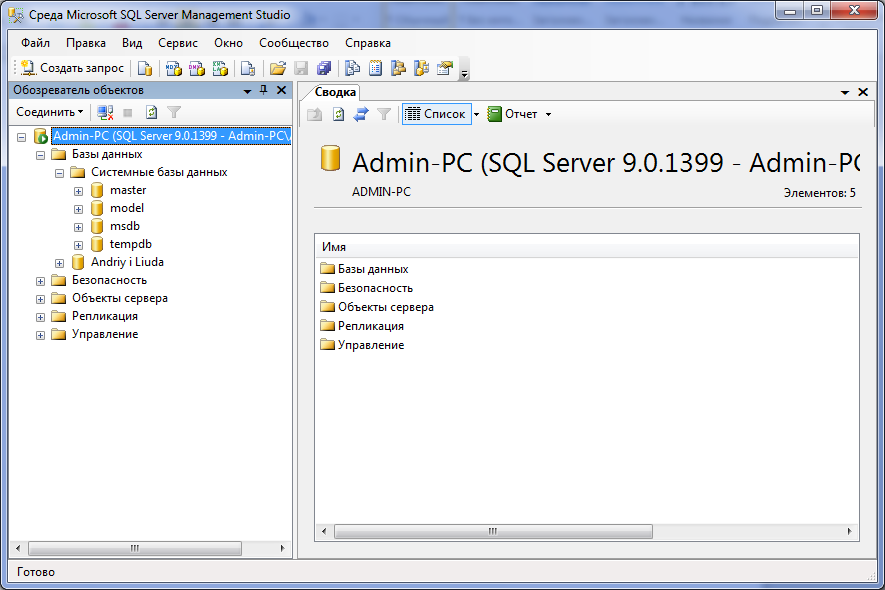
Task: Open the Template Explorer toolbar icon
Action: pyautogui.click(x=422, y=68)
